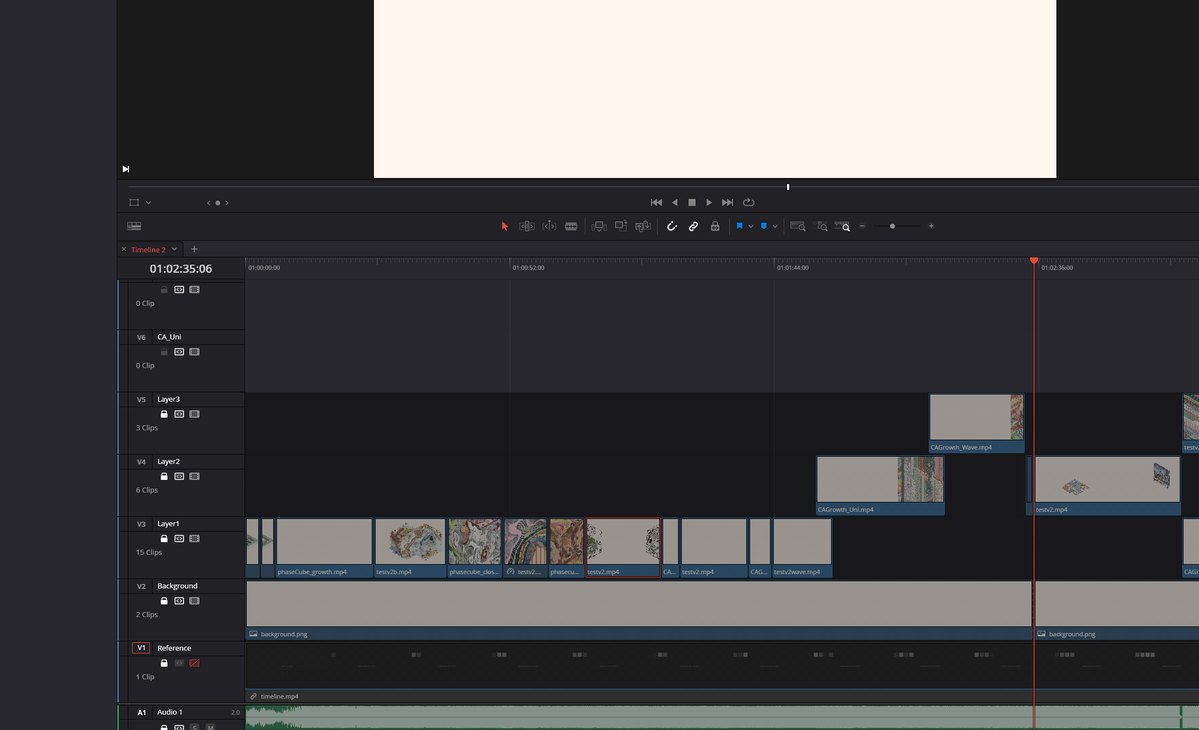This screenshot has width=1199, height=730.
Task: Toggle Position Lock icon
Action: [x=715, y=226]
